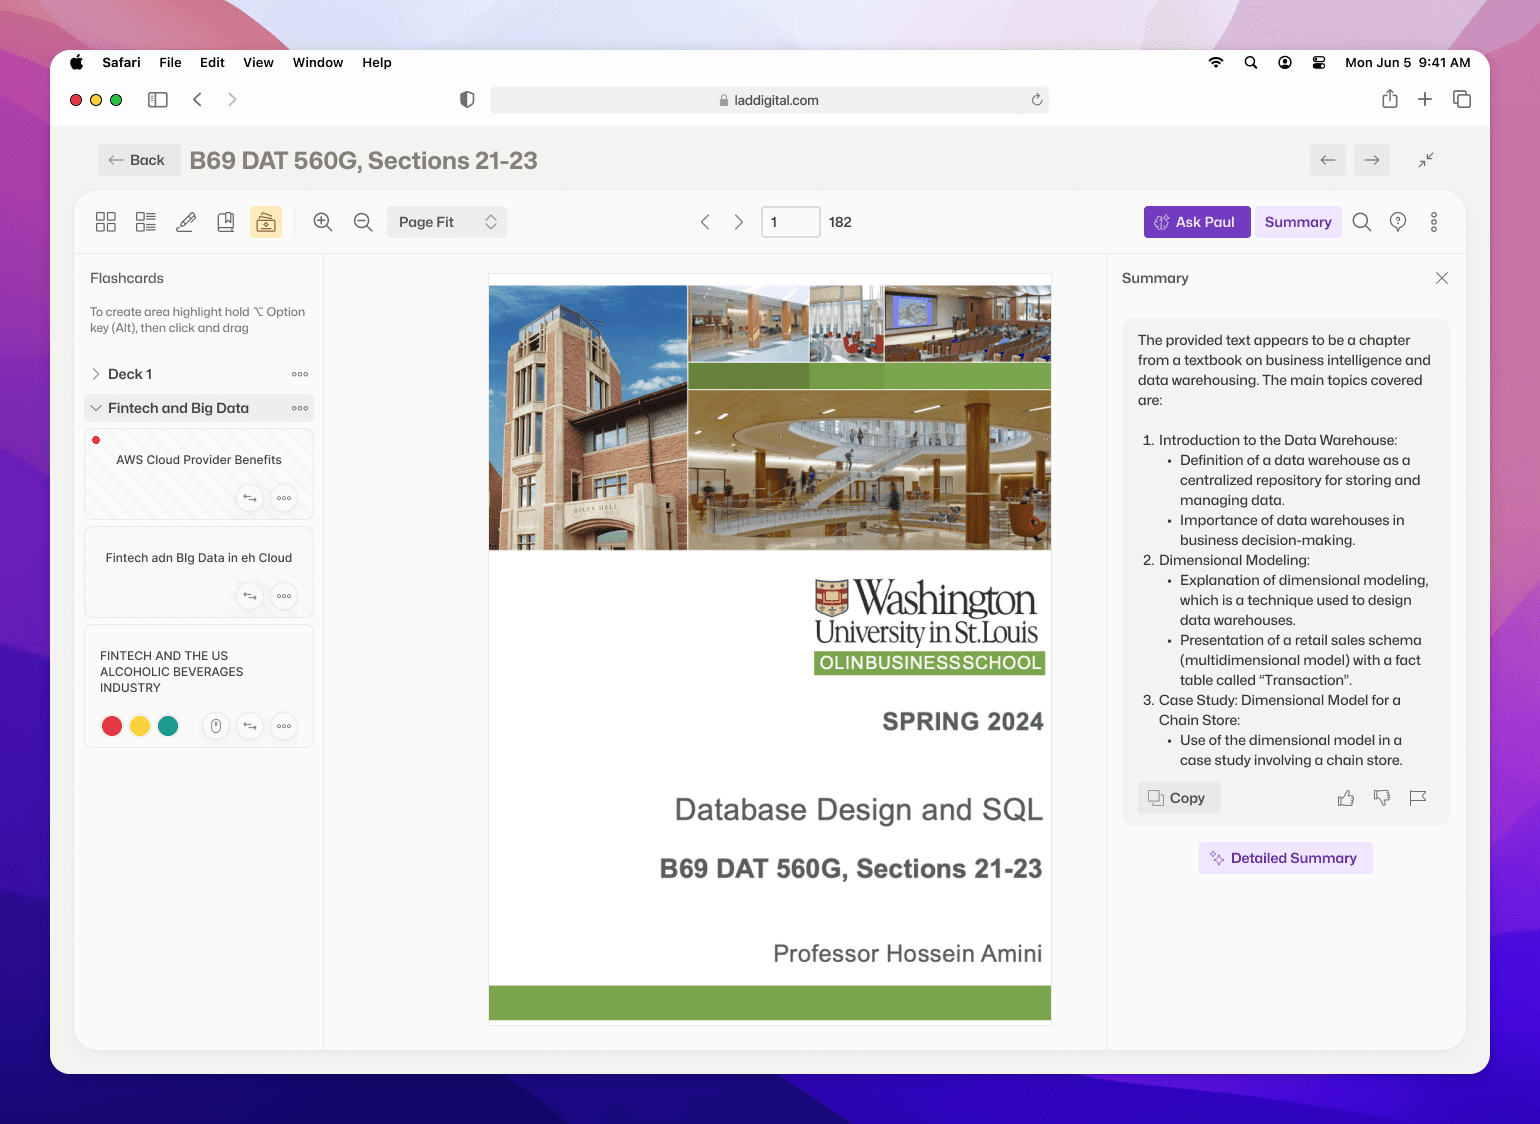Open the Safari share icon
Screen dimensions: 1540x1124
tap(1390, 99)
